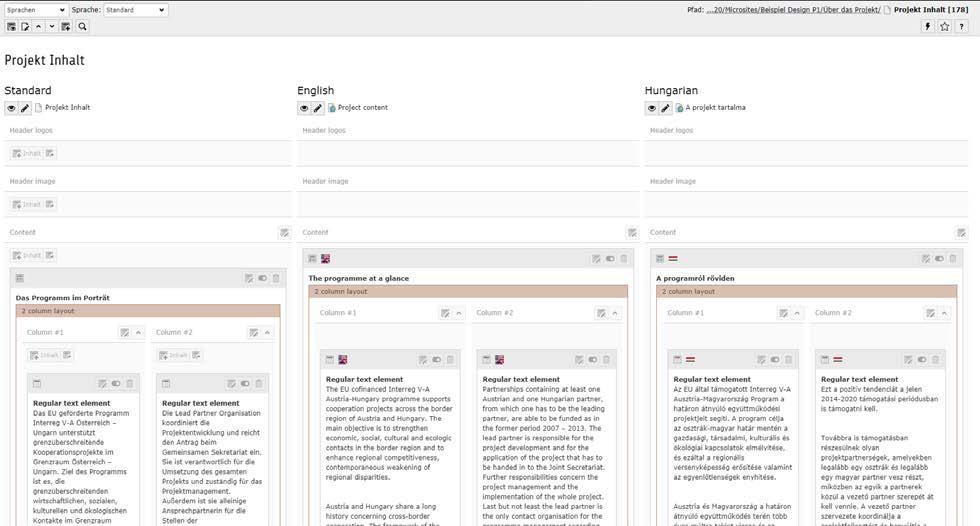Collapse Column #2 in Standard layout
Image resolution: width=980 pixels, height=526 pixels.
click(x=267, y=332)
